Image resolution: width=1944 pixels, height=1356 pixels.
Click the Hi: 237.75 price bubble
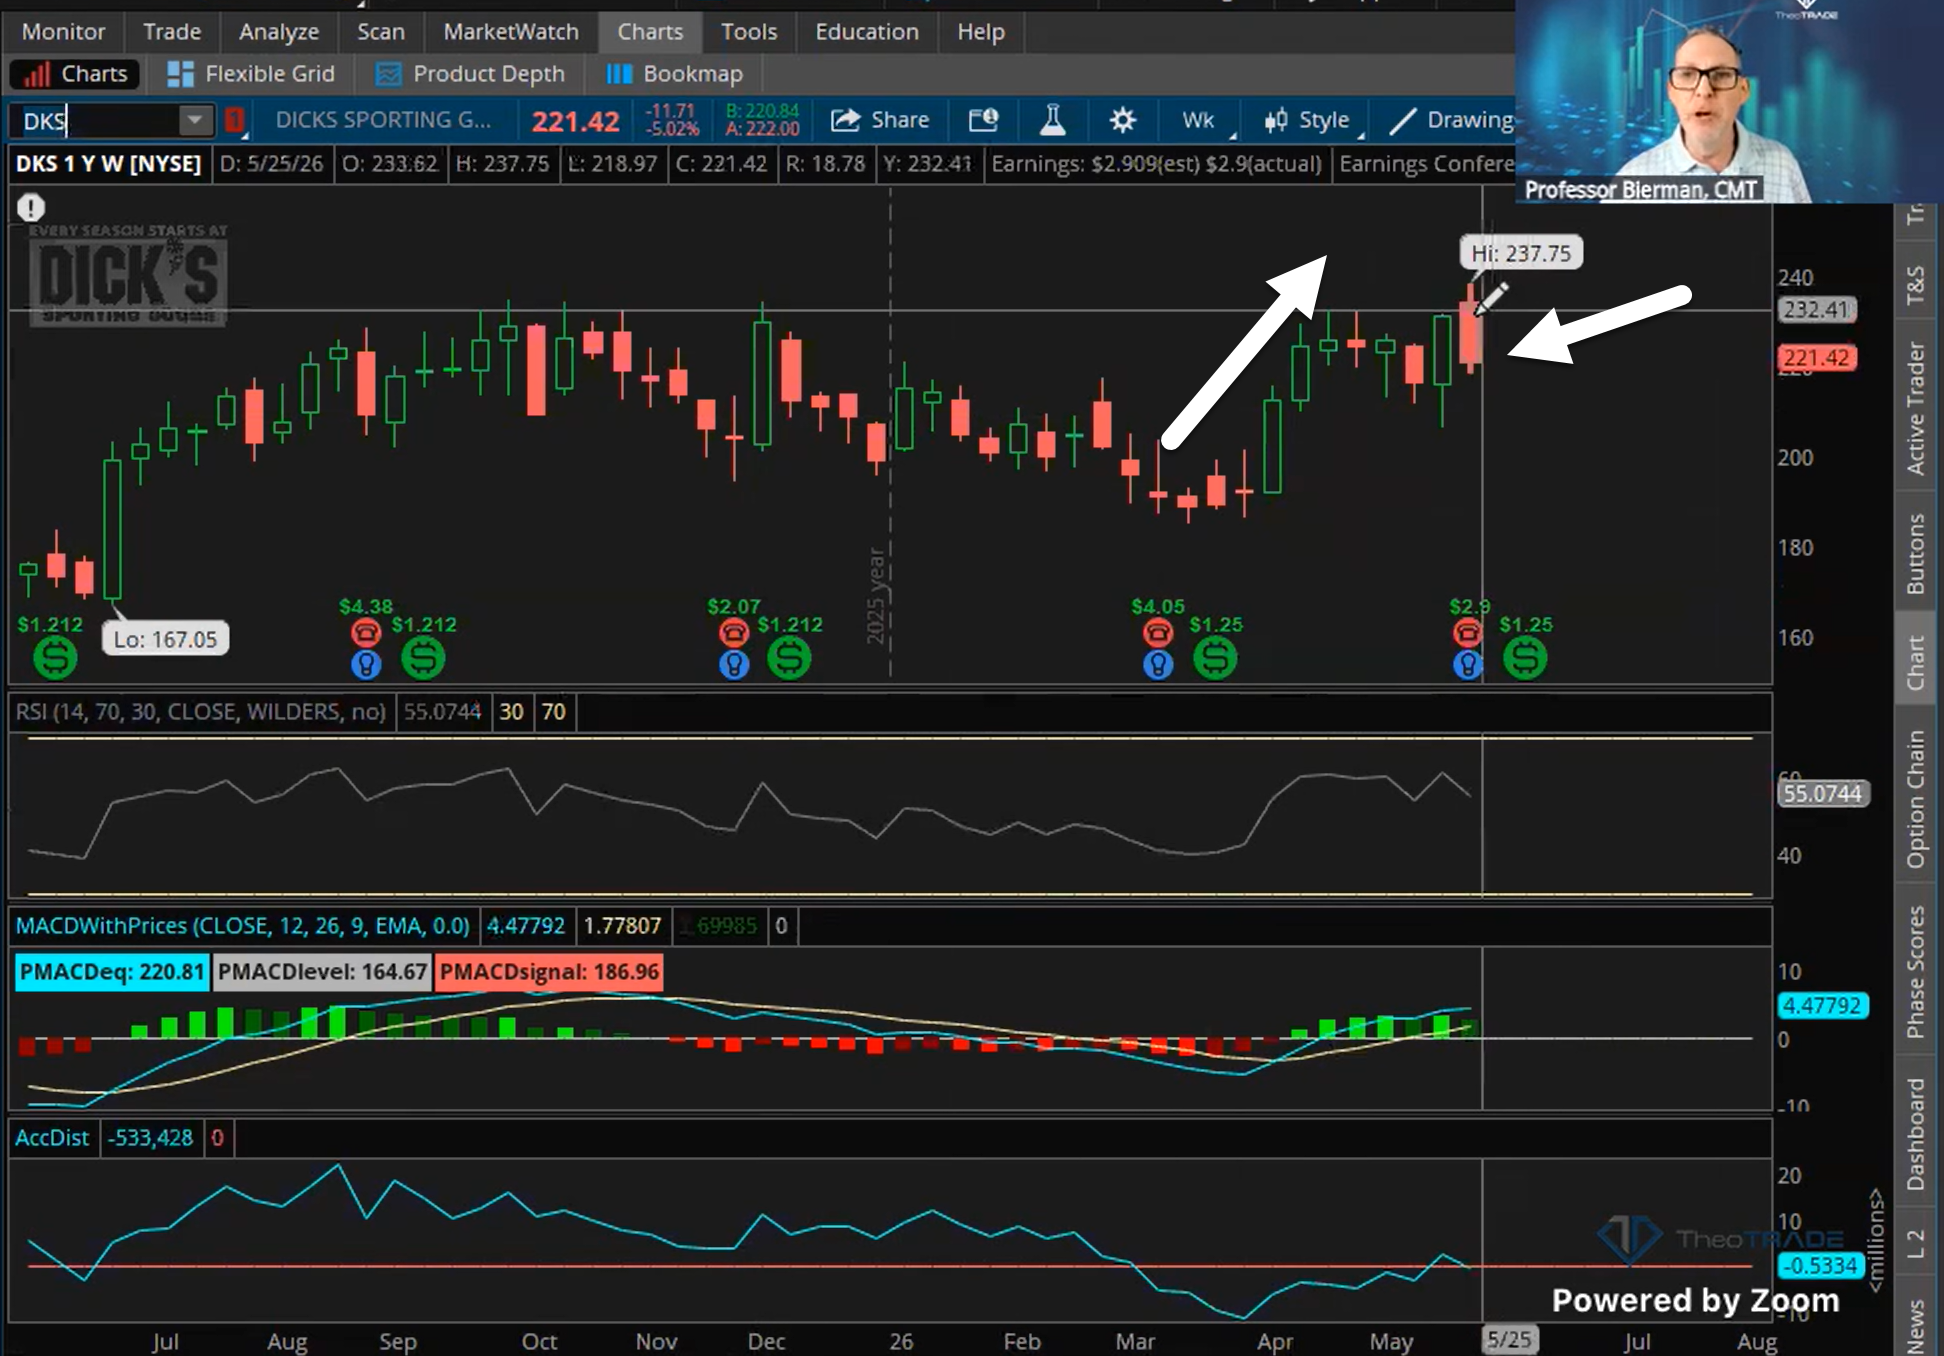tap(1521, 254)
